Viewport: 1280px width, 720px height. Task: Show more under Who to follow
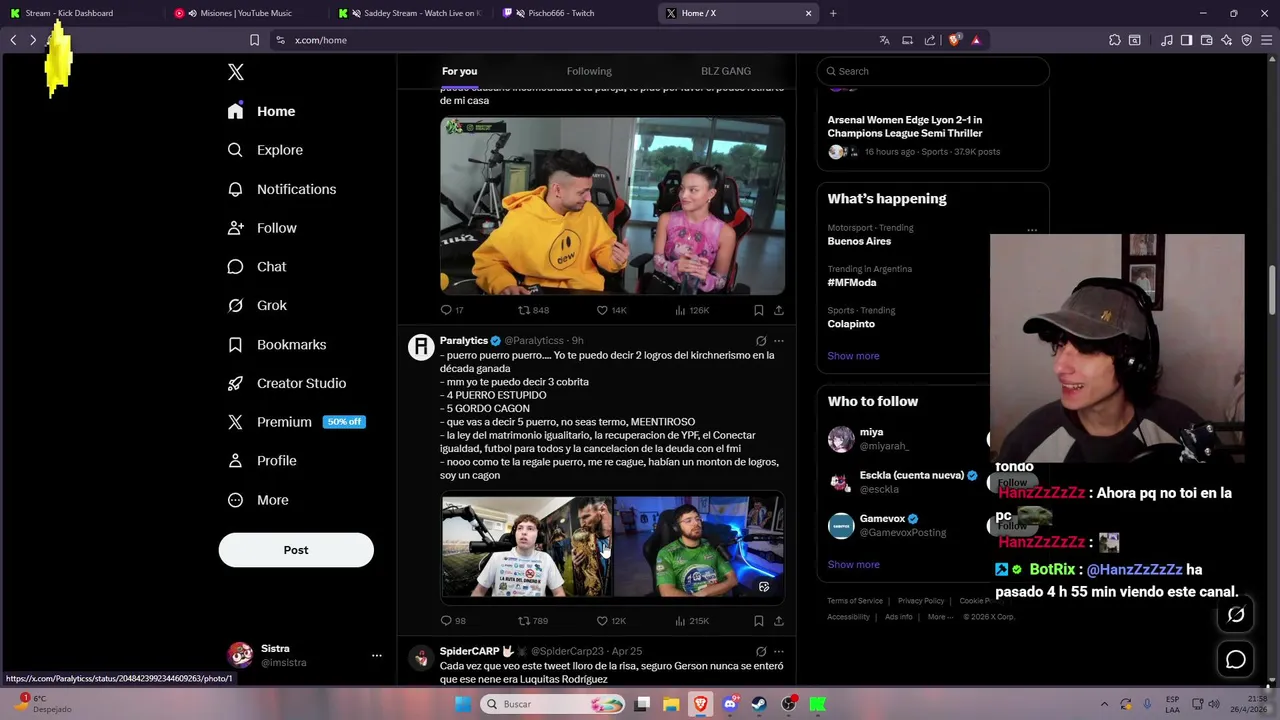[853, 565]
